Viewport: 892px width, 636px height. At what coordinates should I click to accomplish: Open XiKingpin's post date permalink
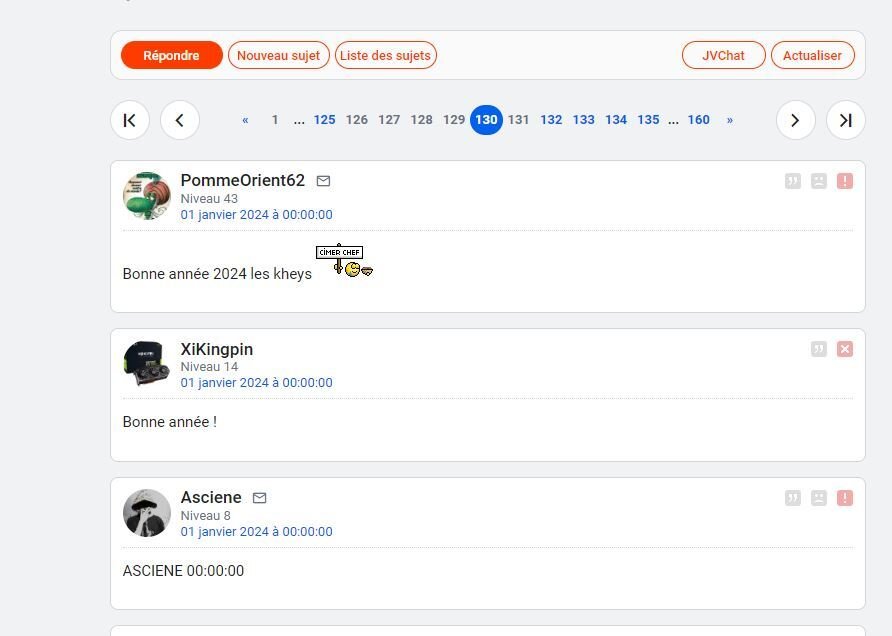point(257,382)
